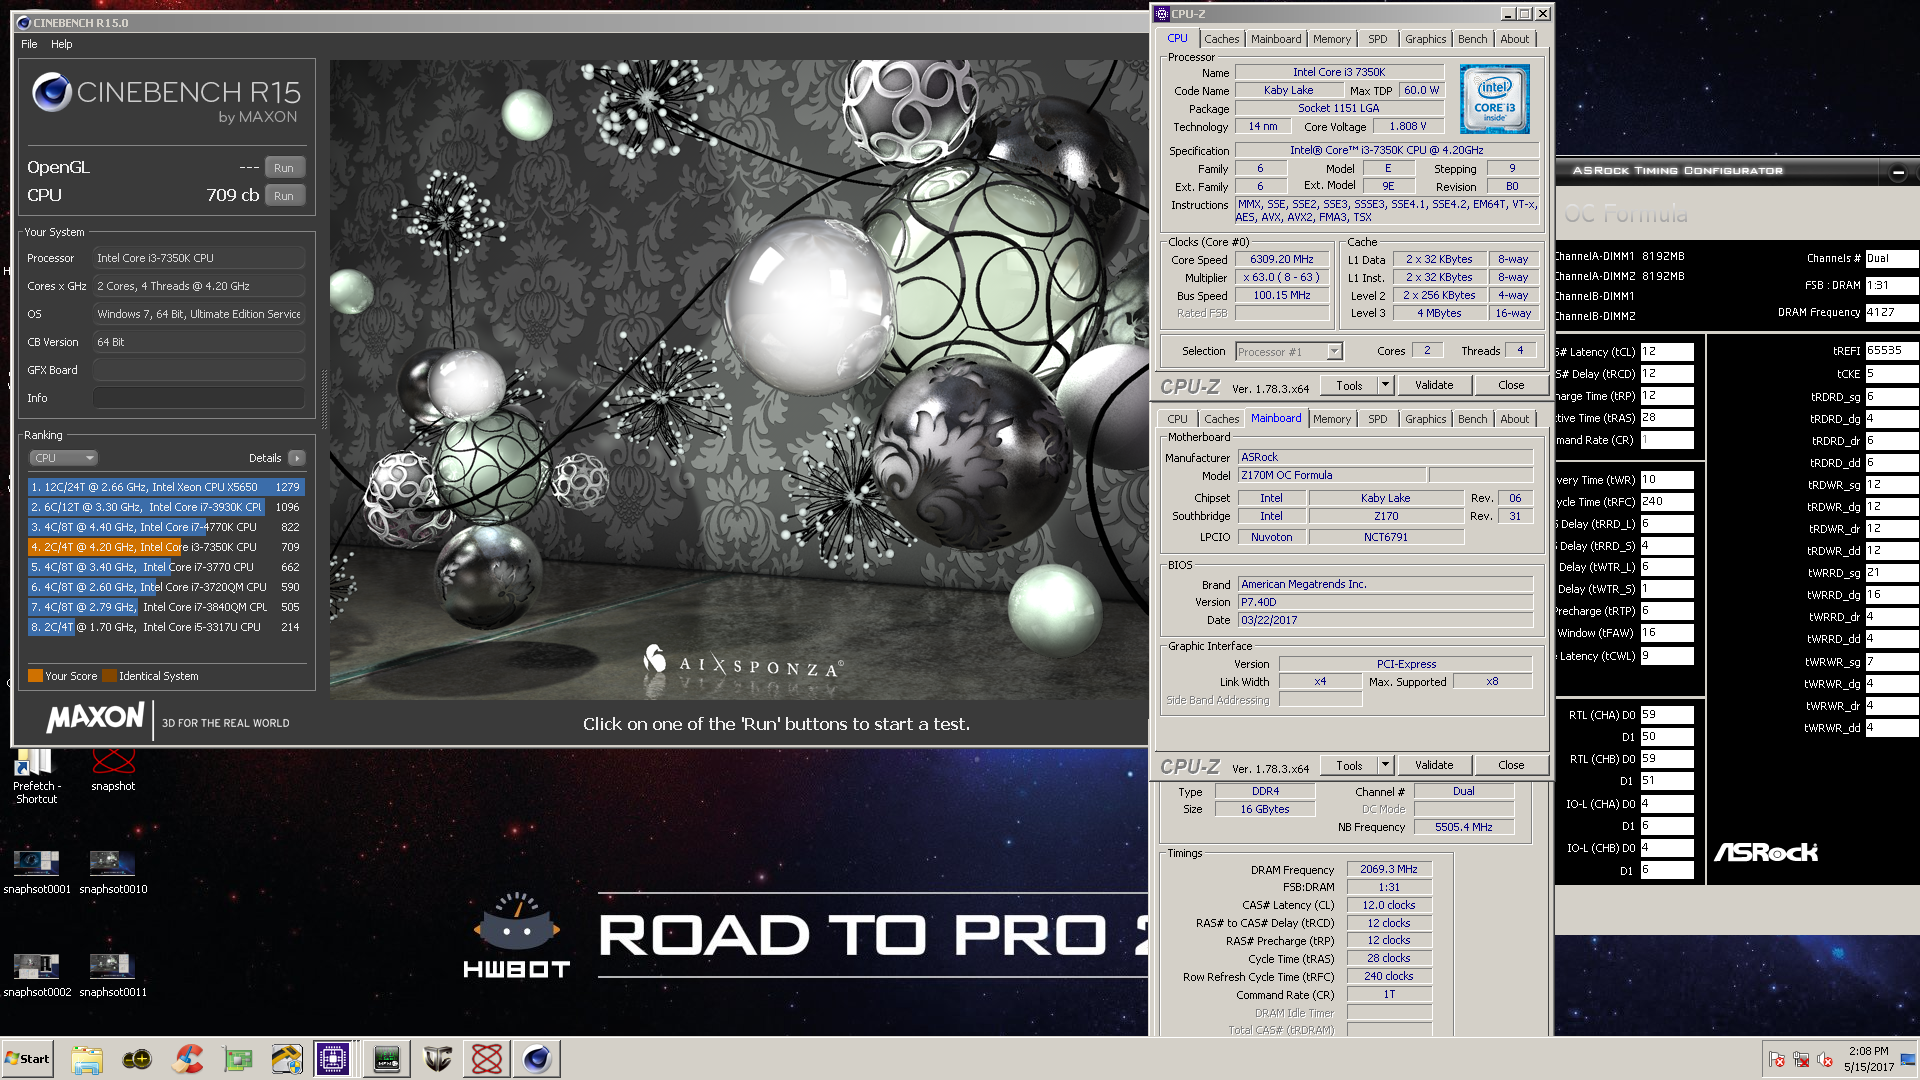Select the Xeon X5650 ranking entry
Screen dimensions: 1920x1080
166,487
